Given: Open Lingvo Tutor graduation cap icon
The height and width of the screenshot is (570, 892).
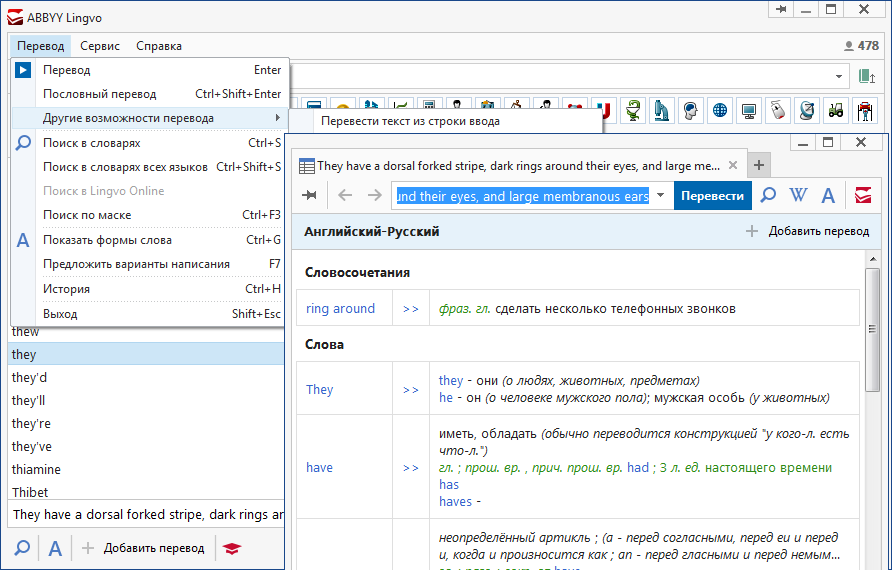Looking at the screenshot, I should point(232,548).
